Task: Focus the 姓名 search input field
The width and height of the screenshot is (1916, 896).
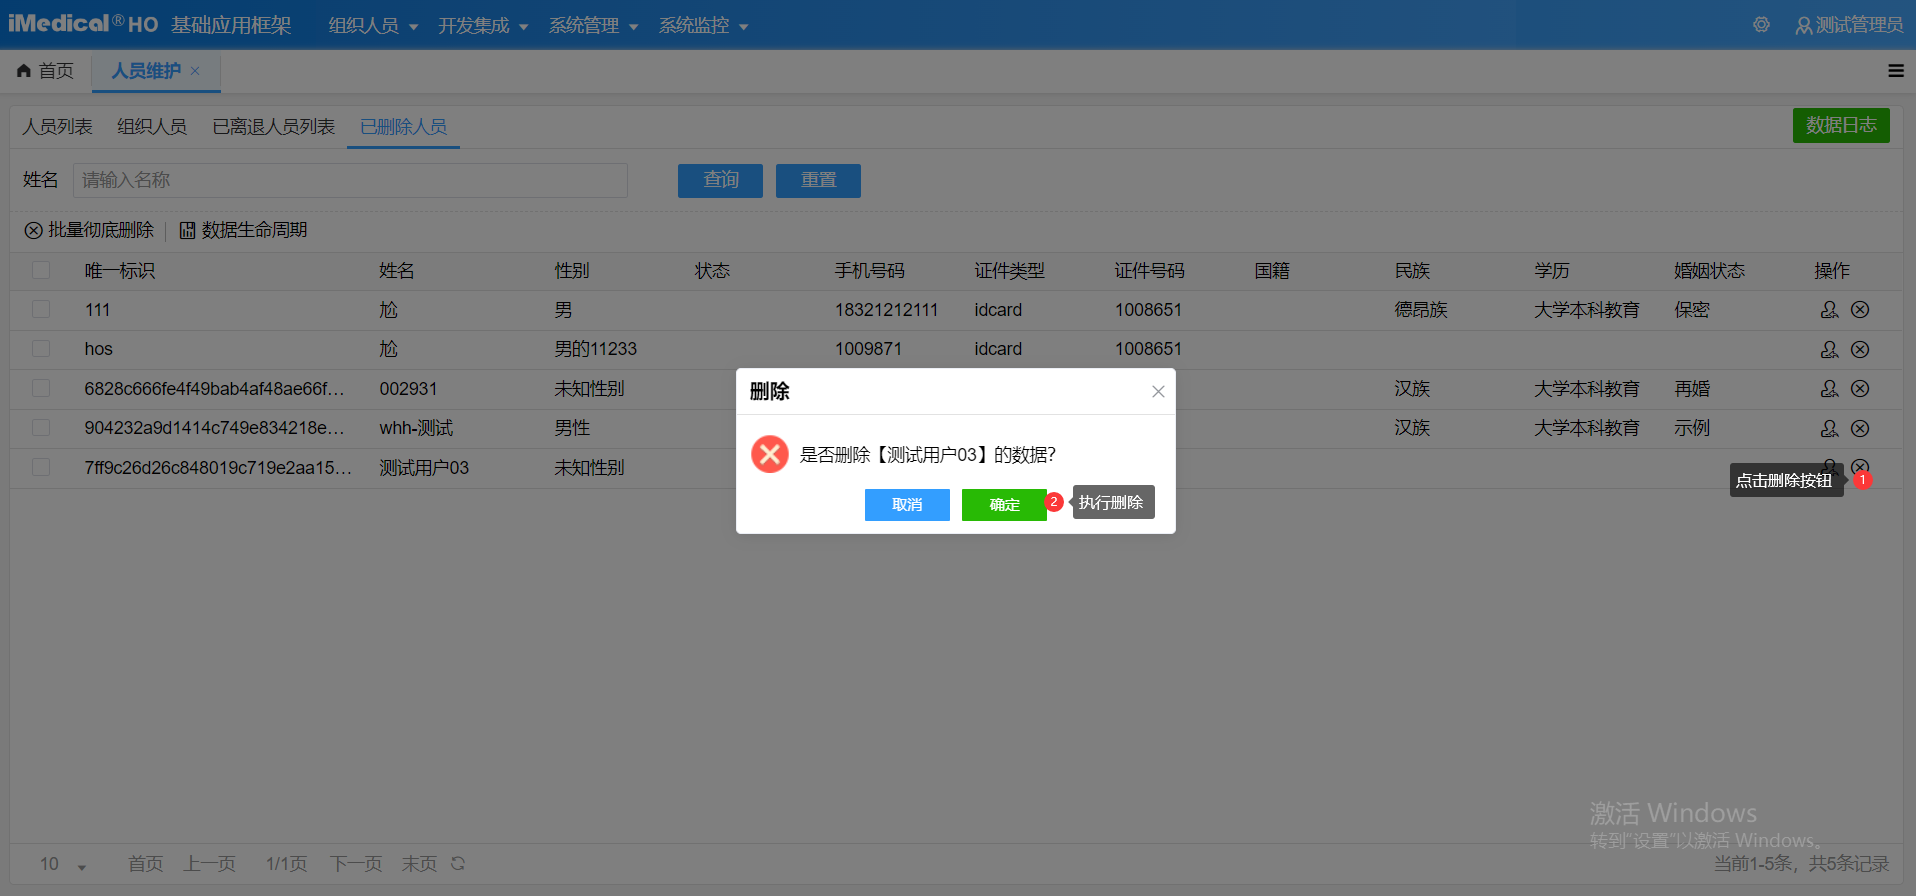Action: coord(350,180)
